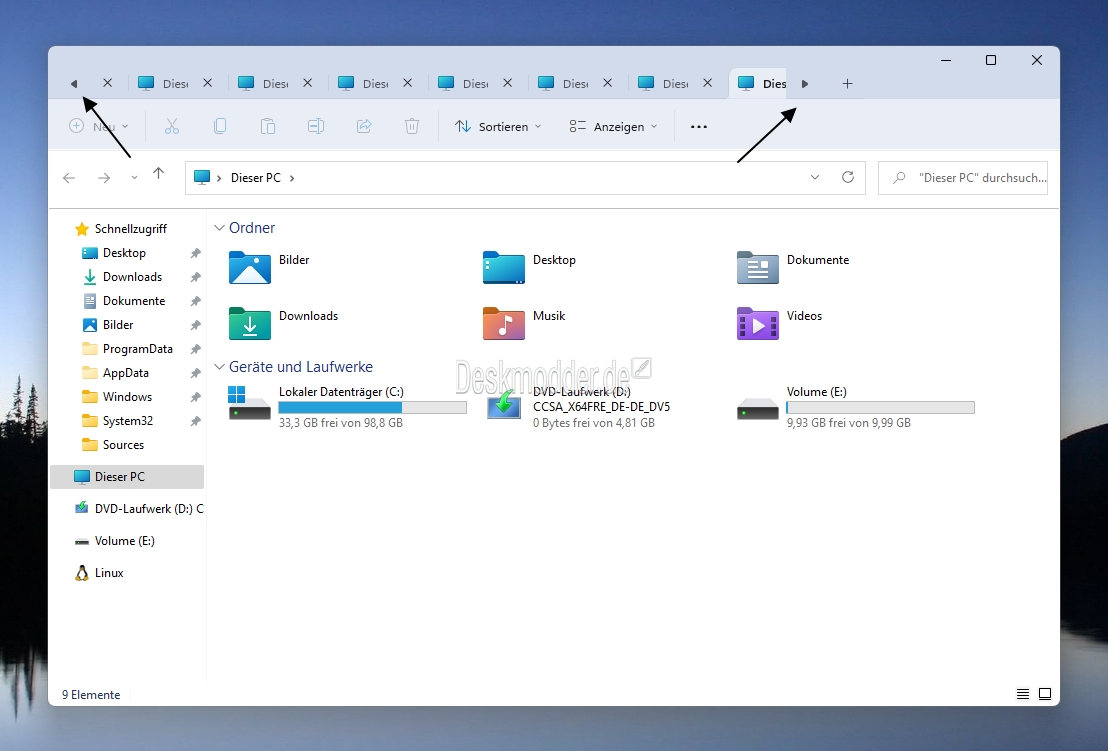
Task: Select the Bilder folder in main pane
Action: tap(270, 268)
